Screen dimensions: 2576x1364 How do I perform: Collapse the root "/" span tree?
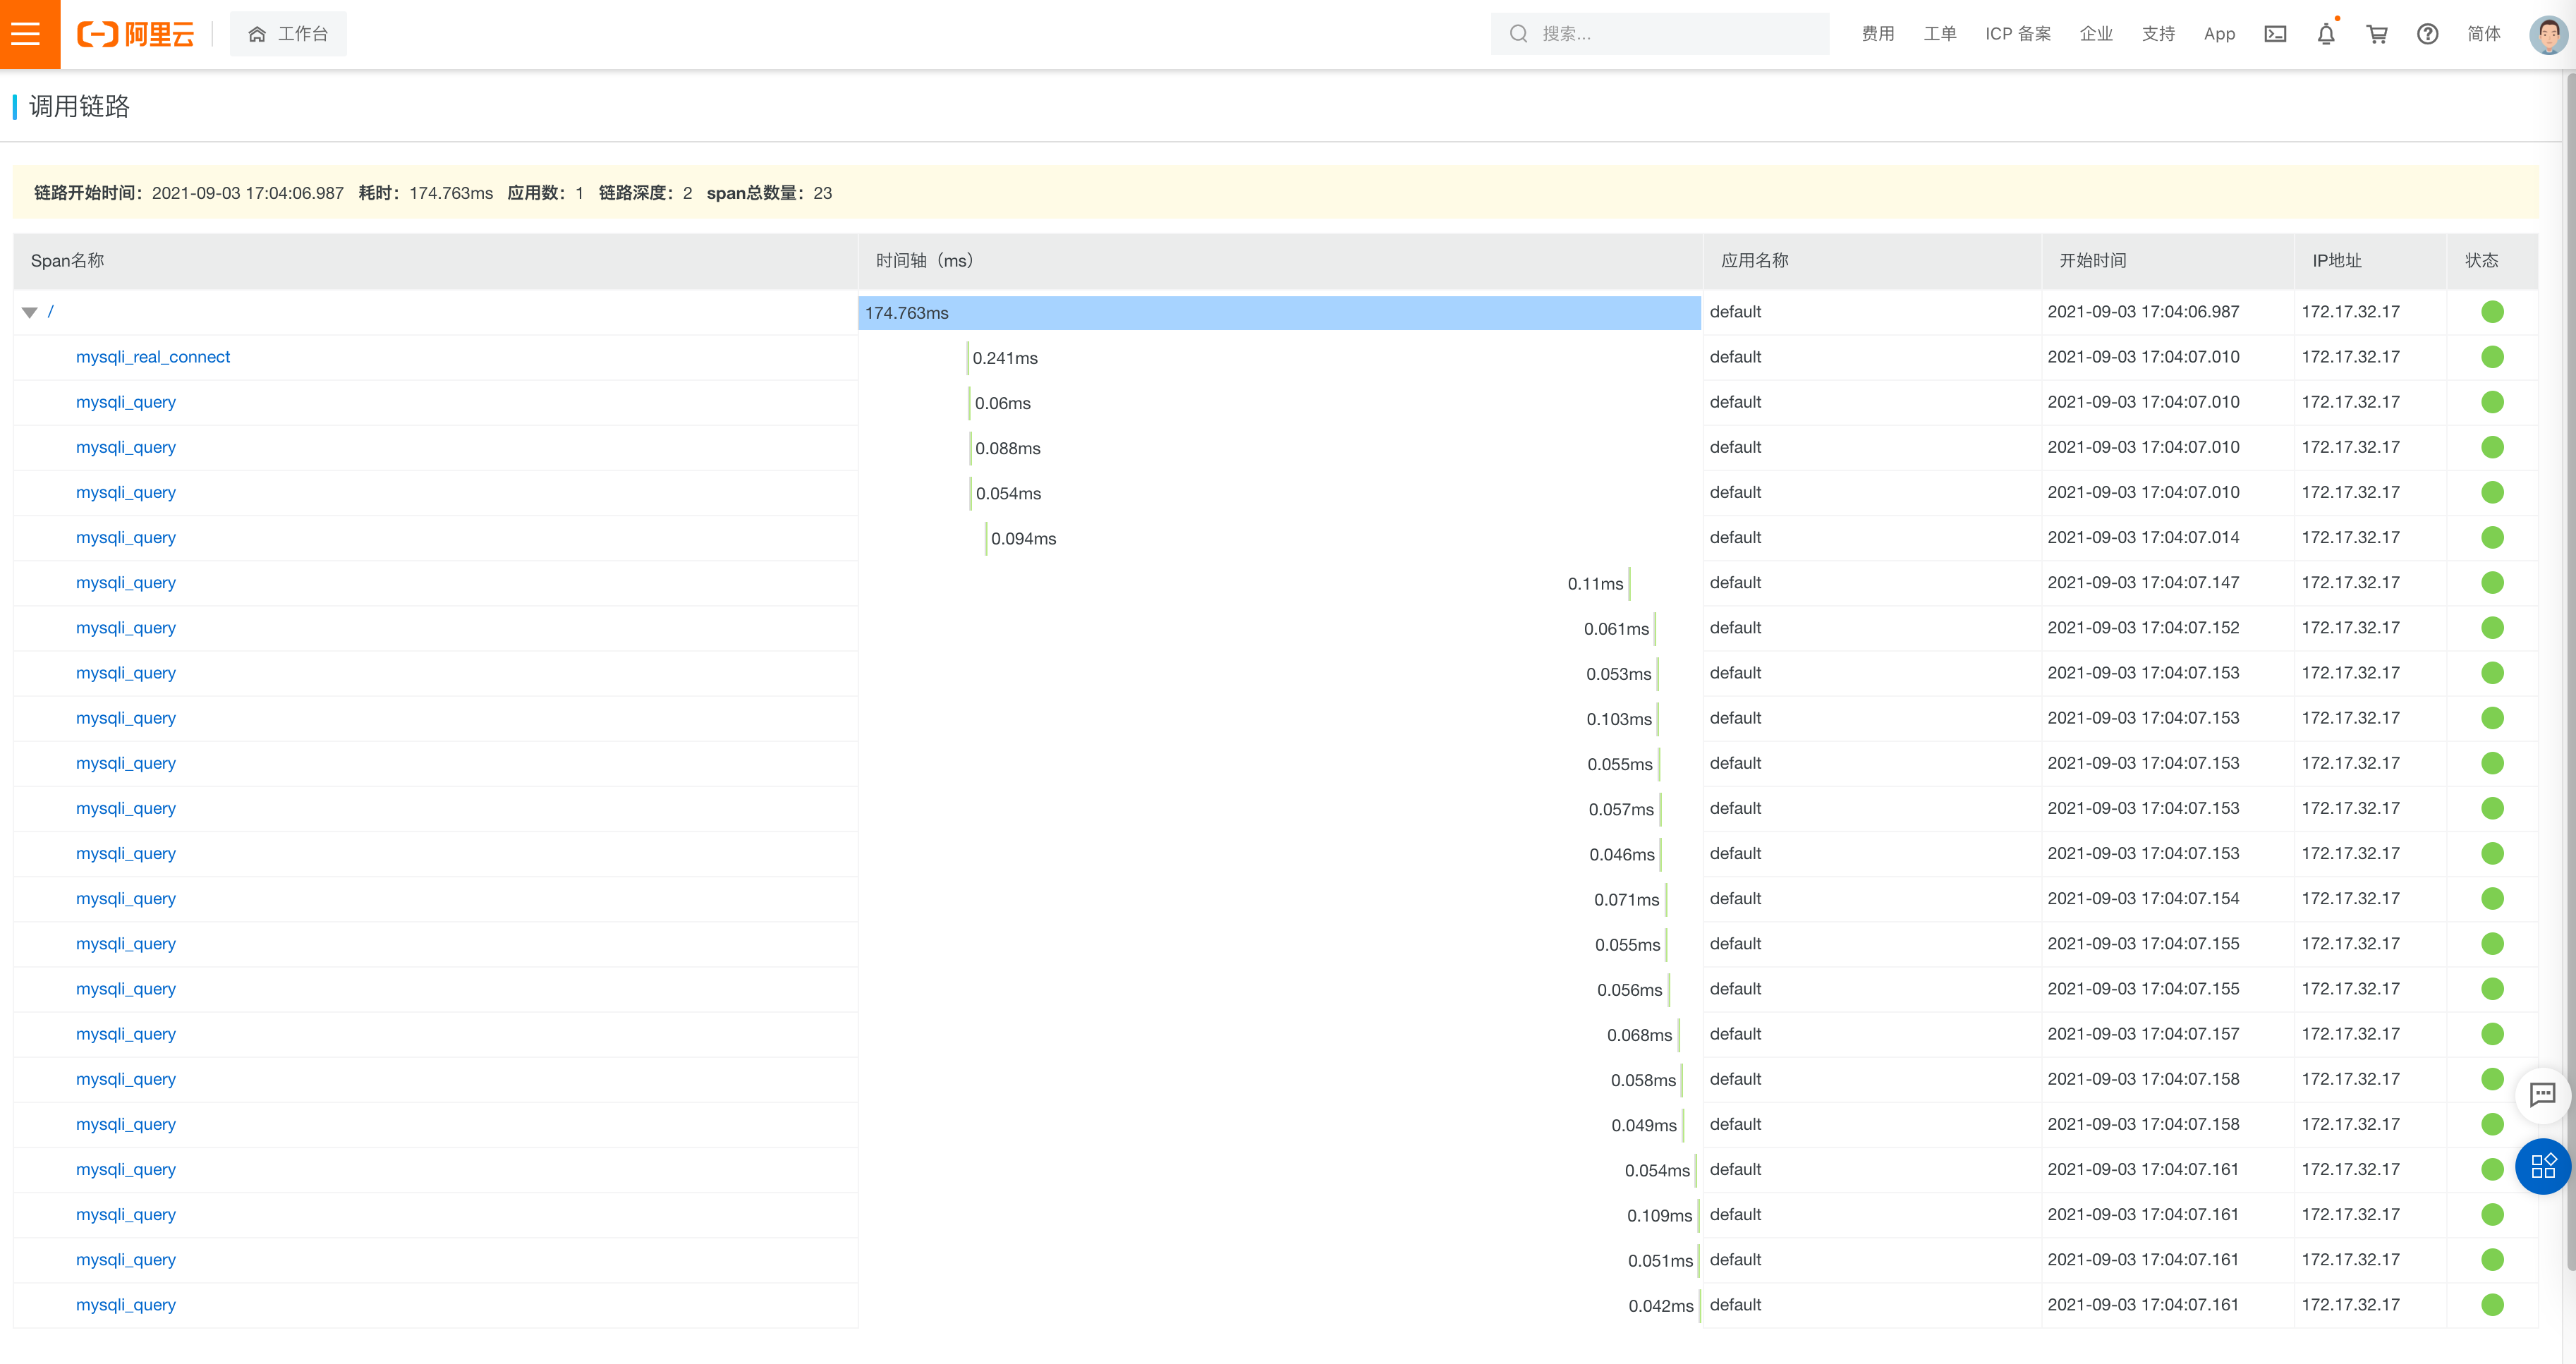coord(30,313)
